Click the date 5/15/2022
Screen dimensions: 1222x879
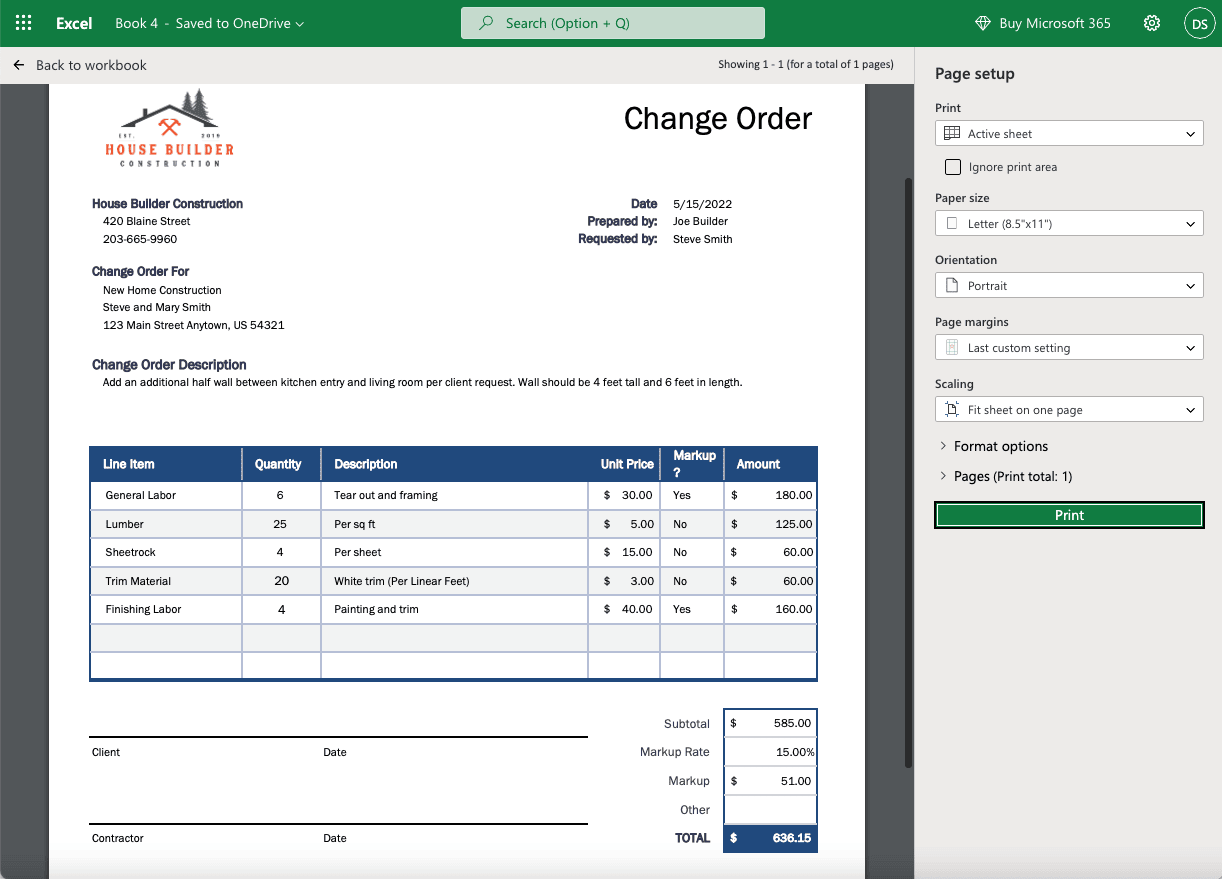(x=703, y=204)
